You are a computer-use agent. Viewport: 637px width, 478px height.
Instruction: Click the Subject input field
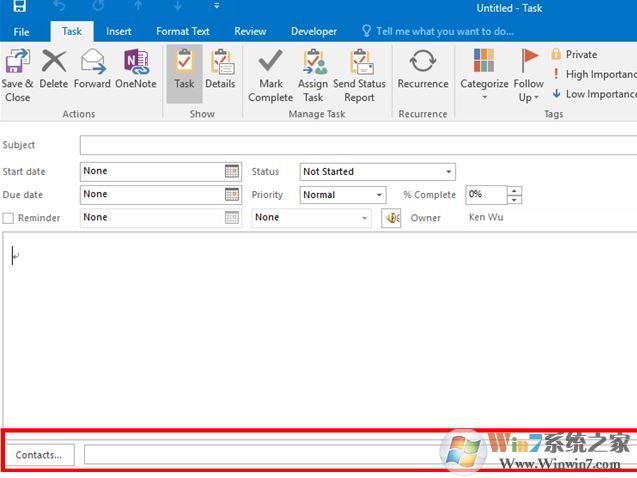point(357,145)
